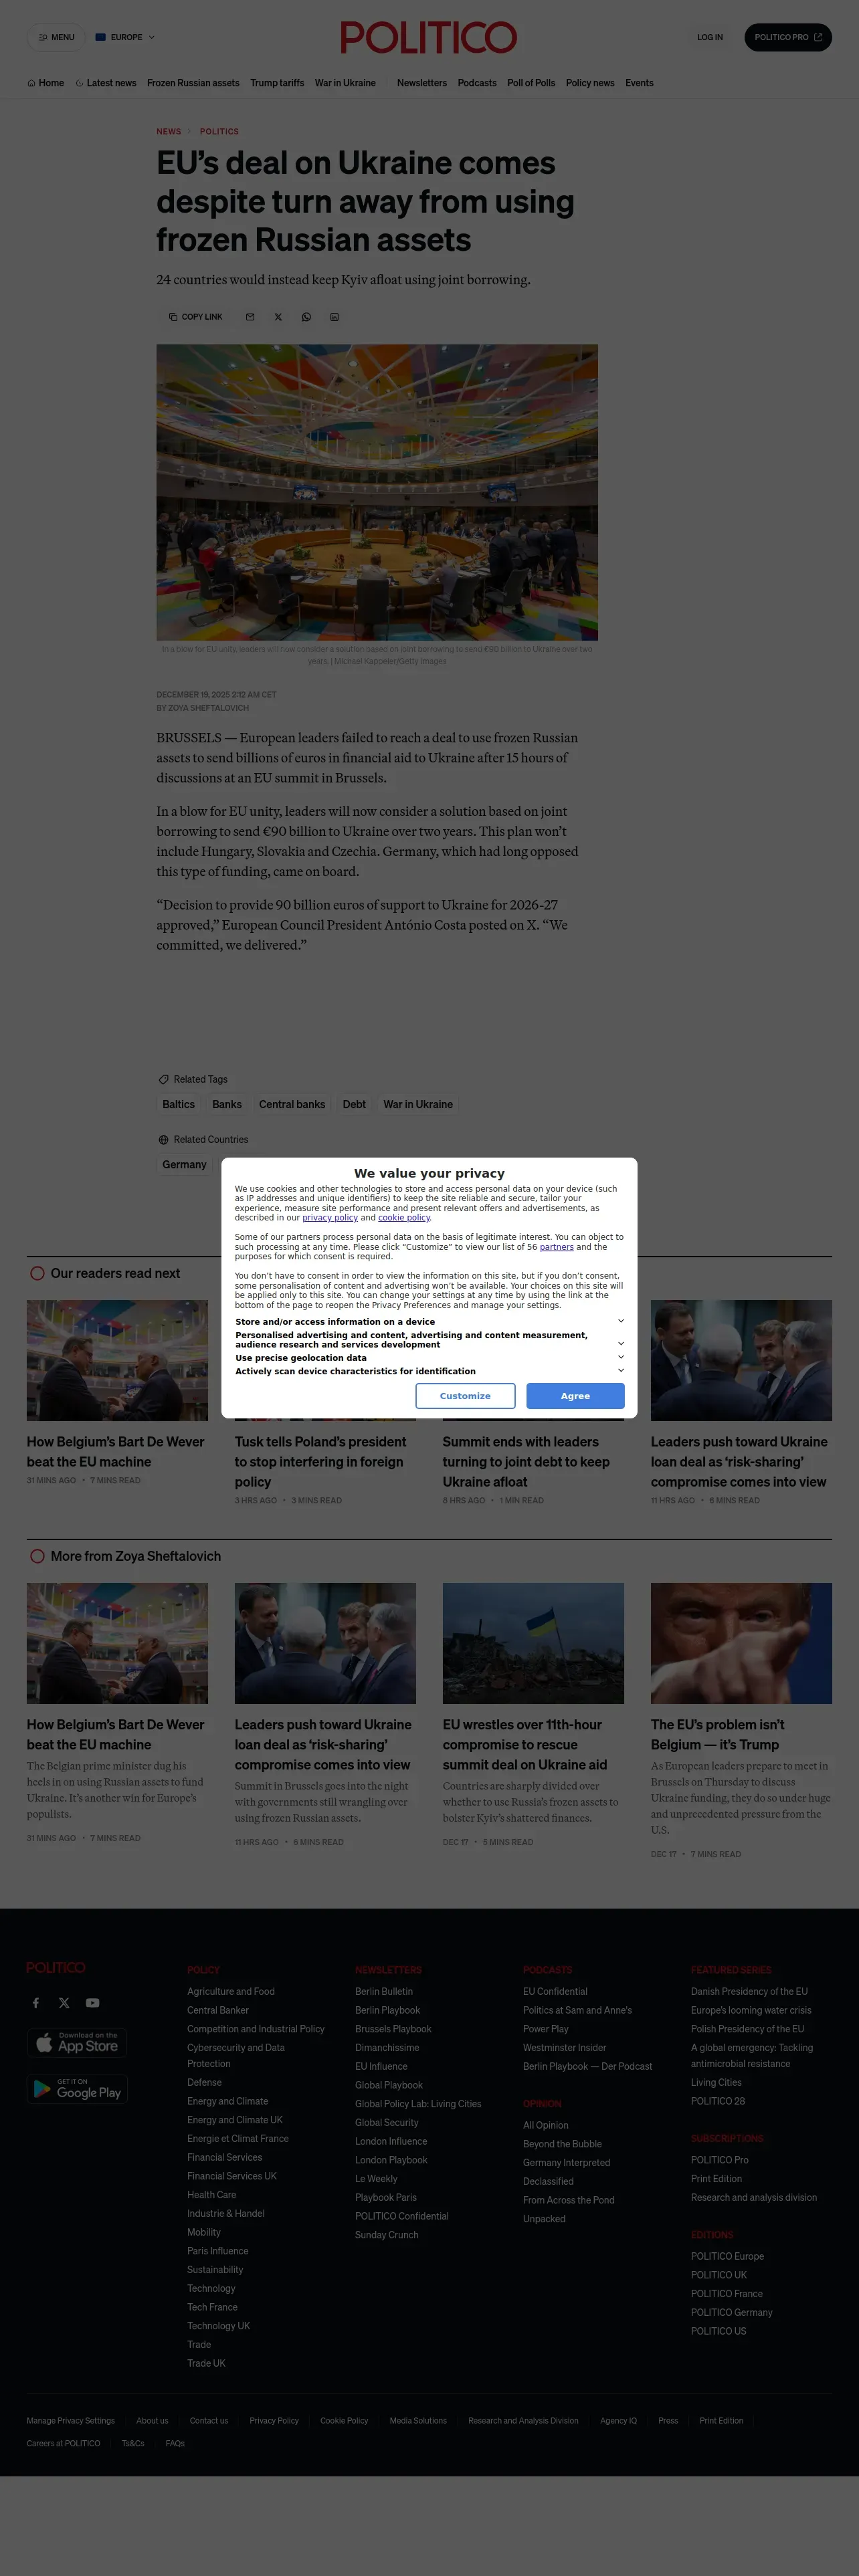The width and height of the screenshot is (859, 2576).
Task: Open cookie policy link in consent dialog
Action: (x=404, y=1217)
